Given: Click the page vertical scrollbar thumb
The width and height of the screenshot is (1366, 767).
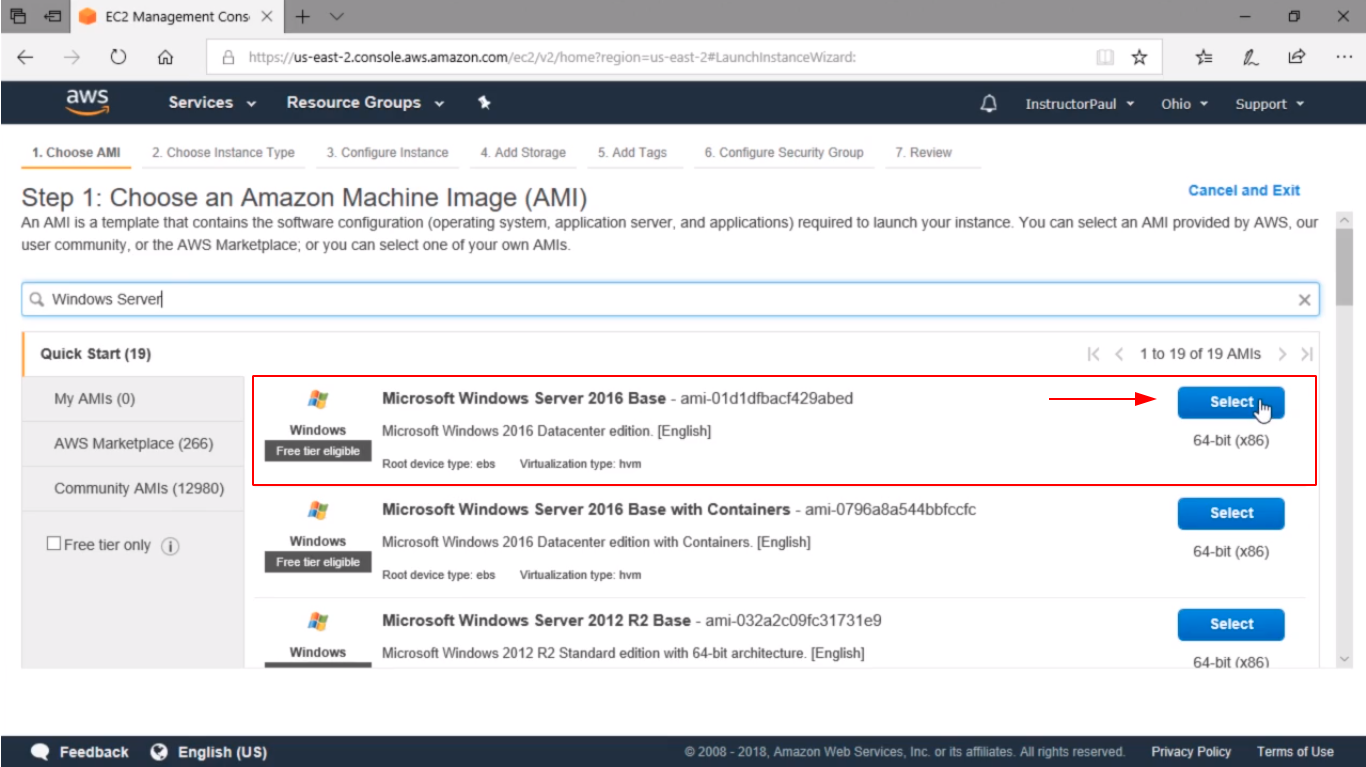Looking at the screenshot, I should coord(1344,268).
